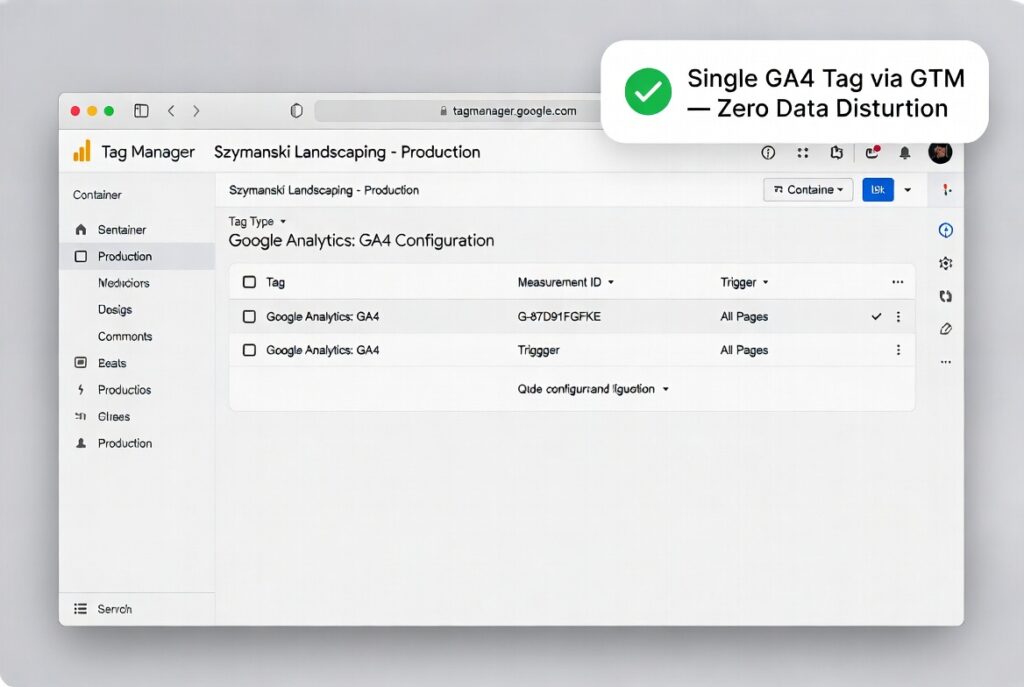
Task: Open the settings gear icon in right rail
Action: (x=945, y=263)
